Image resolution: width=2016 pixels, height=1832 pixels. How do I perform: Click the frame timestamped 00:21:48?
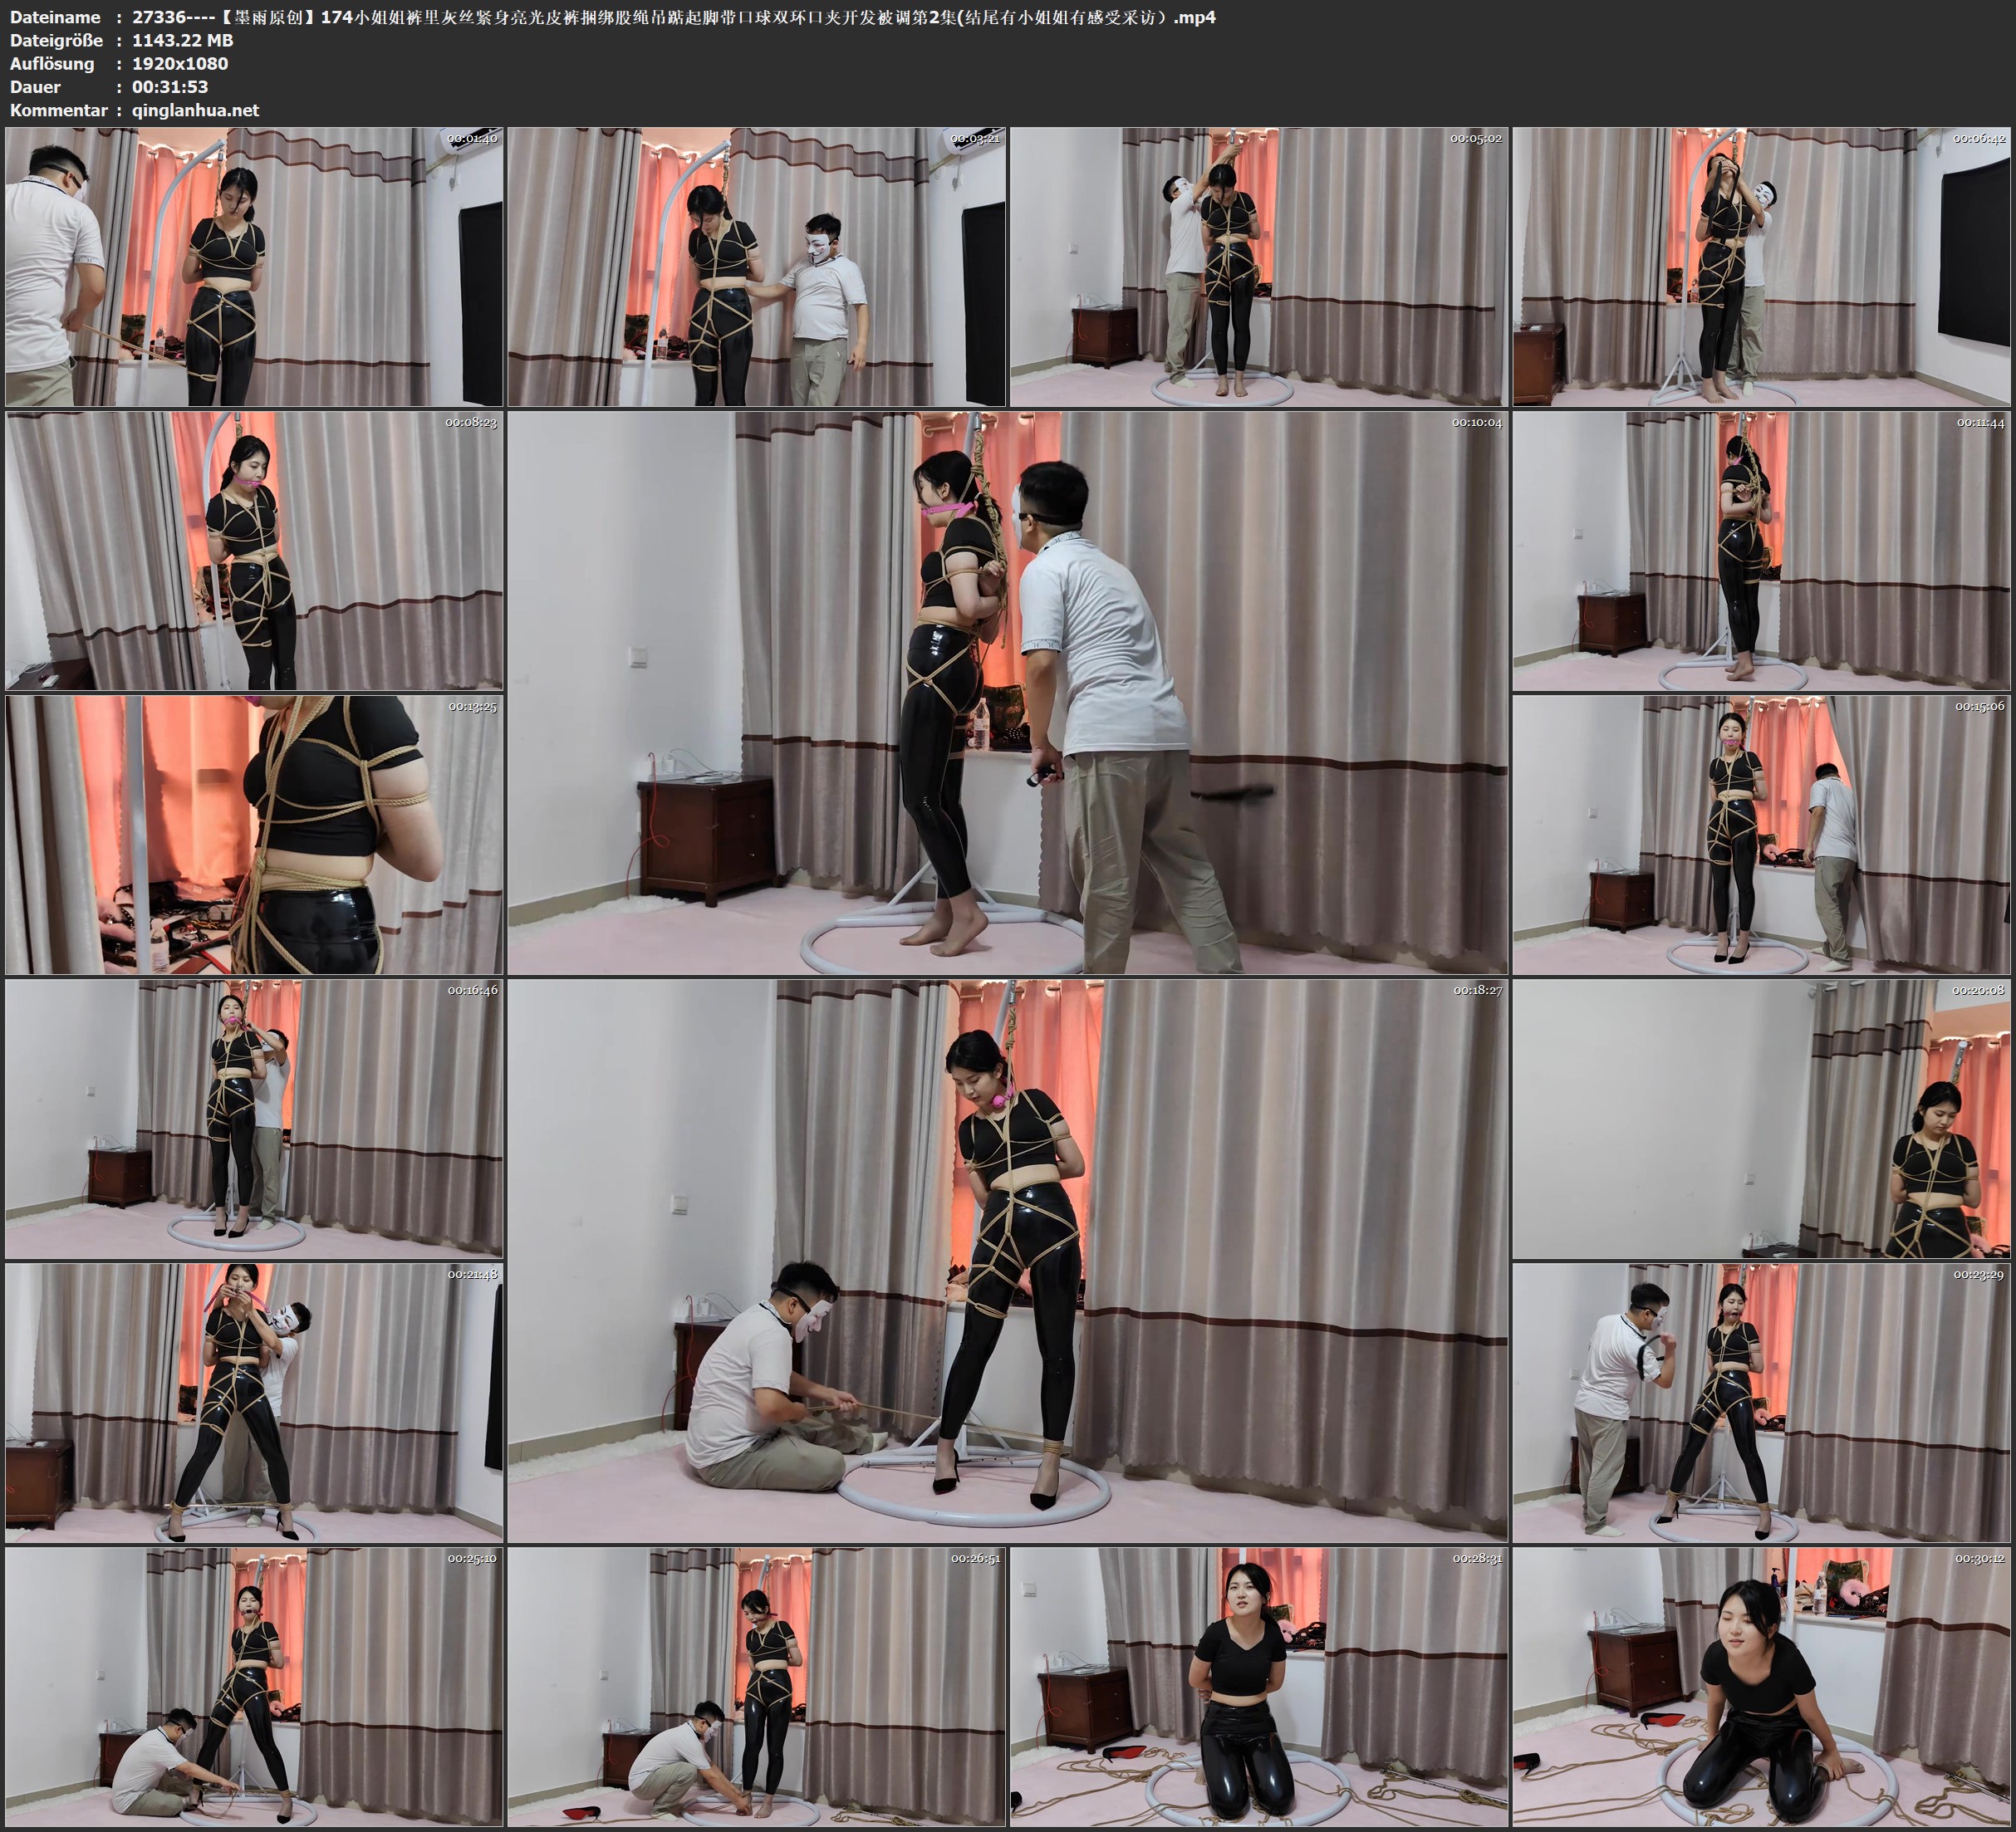click(254, 1403)
